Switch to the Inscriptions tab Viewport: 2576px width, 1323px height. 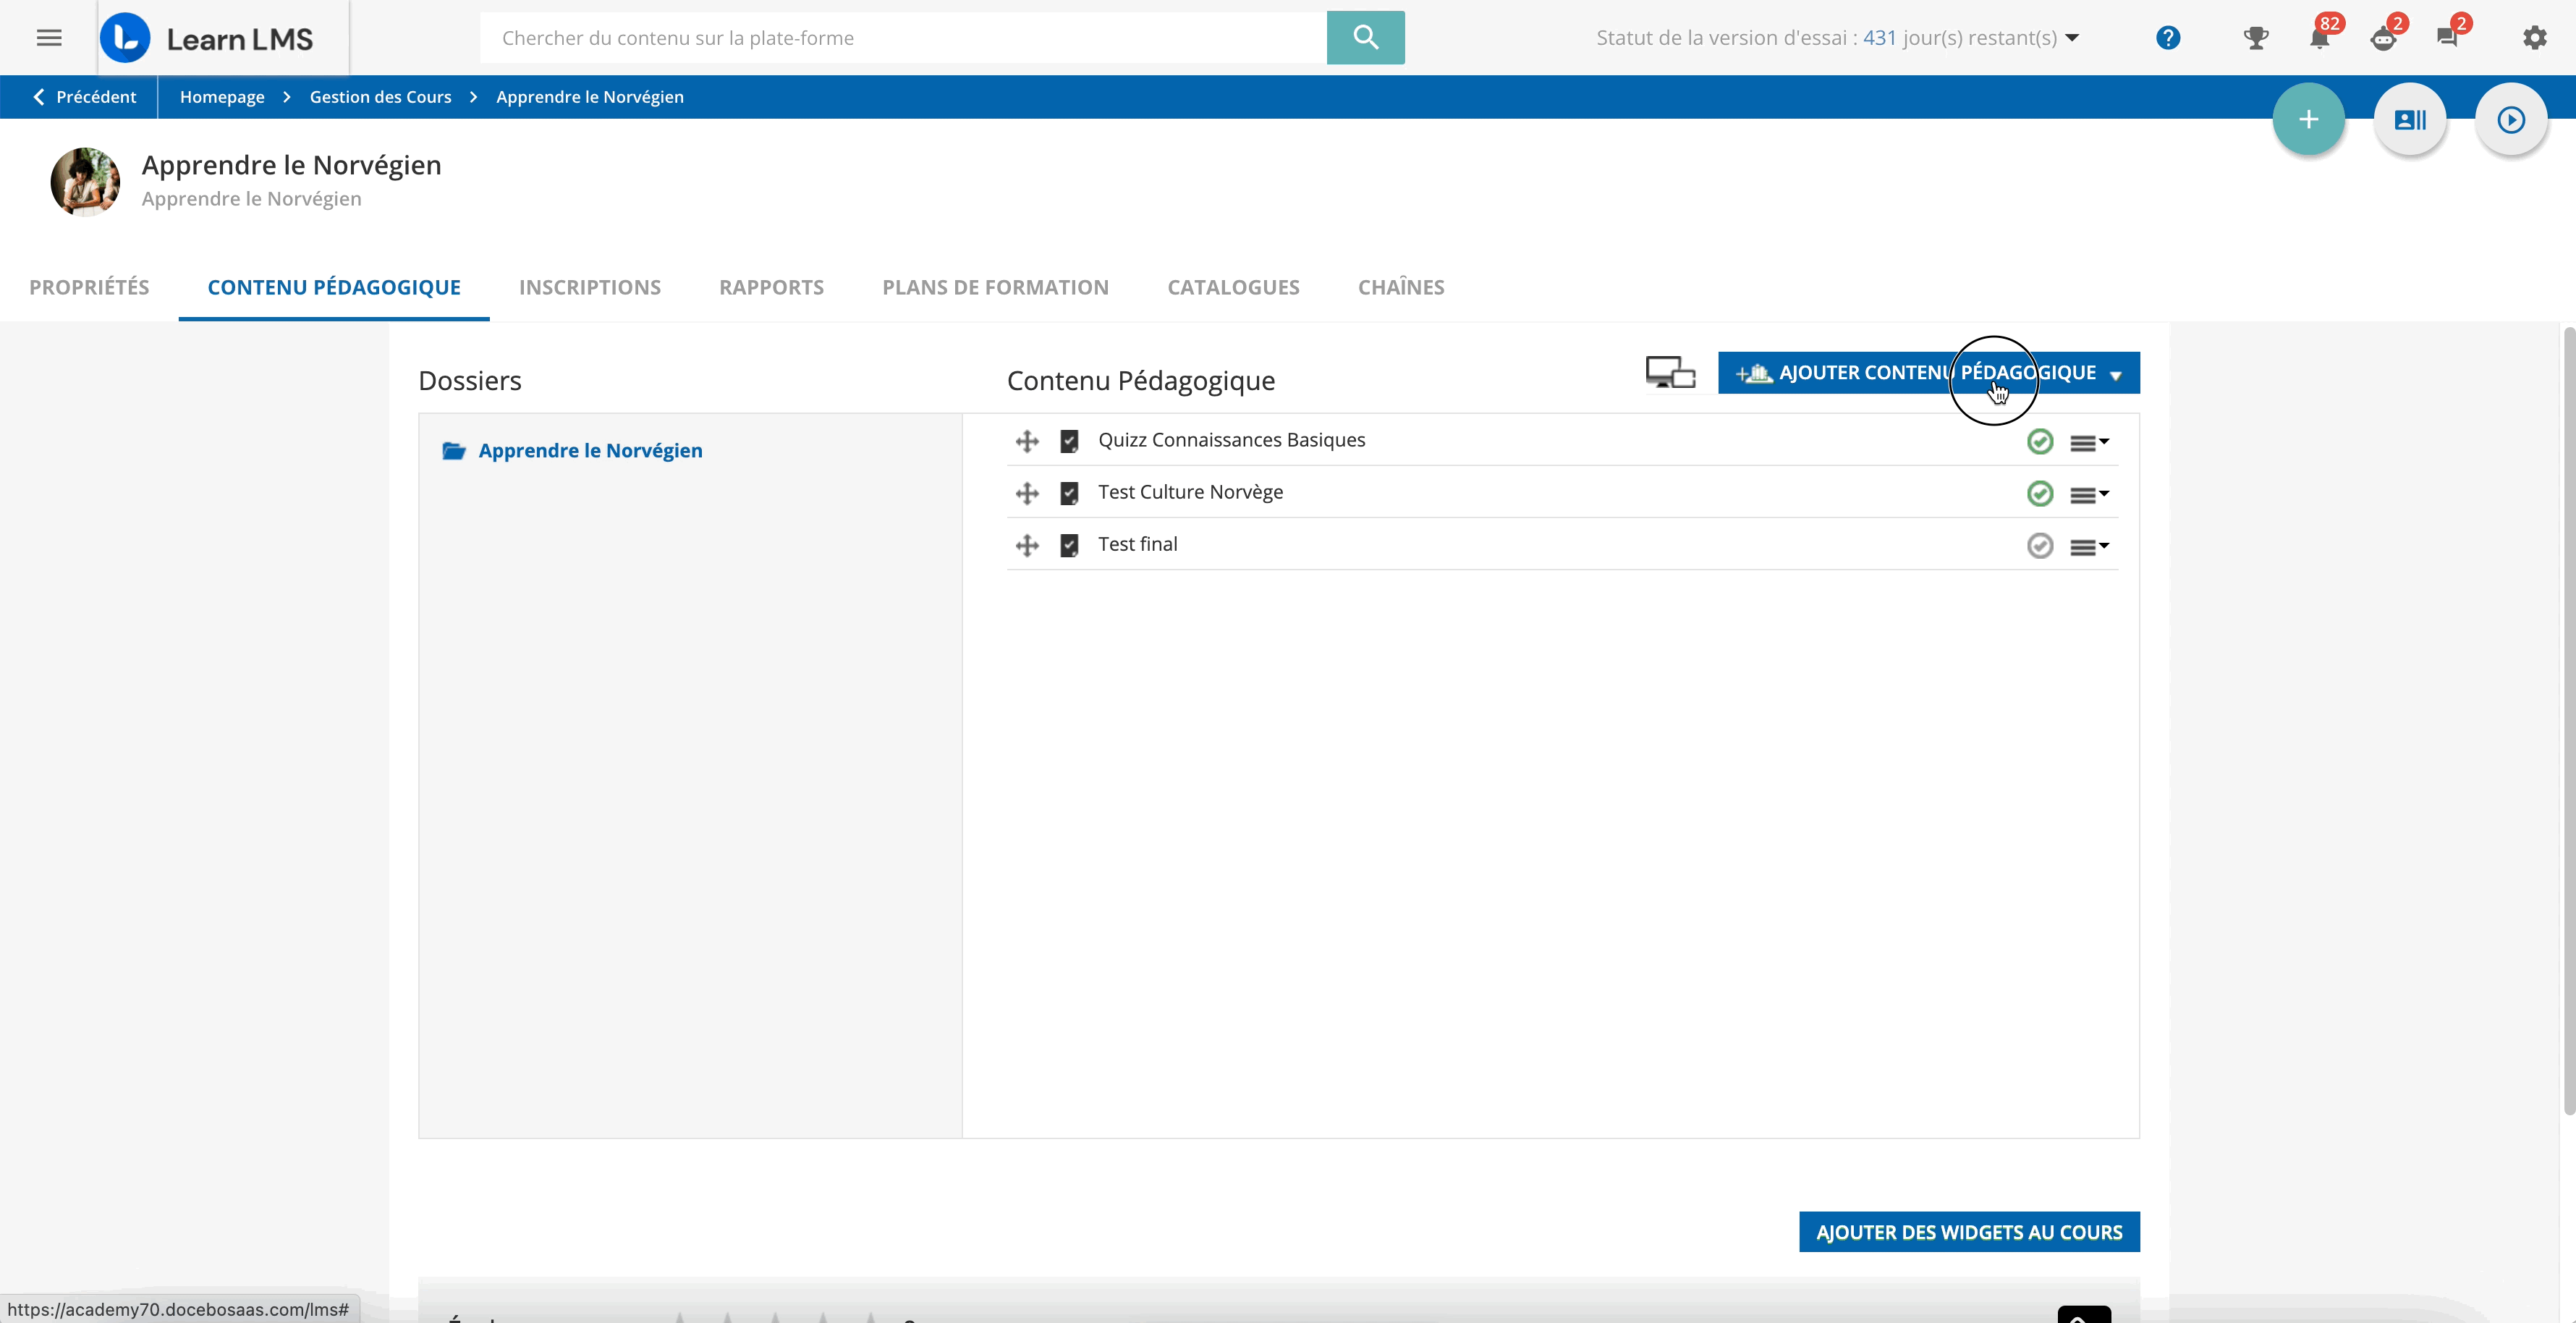[590, 287]
